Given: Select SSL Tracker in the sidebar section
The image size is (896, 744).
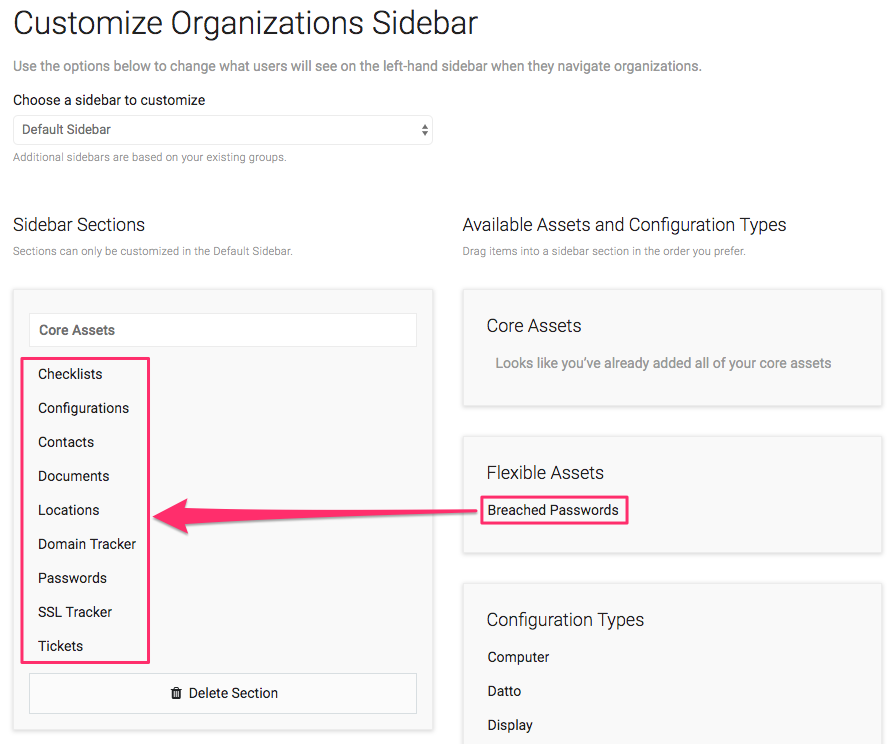Looking at the screenshot, I should pos(74,612).
